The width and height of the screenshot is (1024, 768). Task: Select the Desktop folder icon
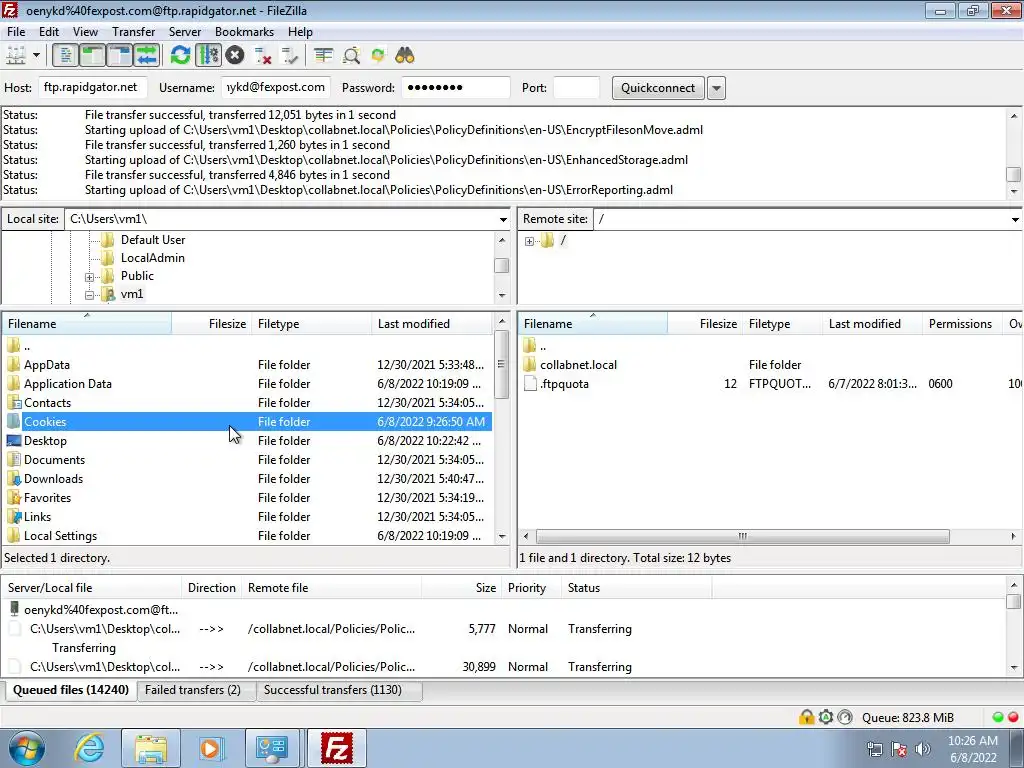(x=14, y=441)
